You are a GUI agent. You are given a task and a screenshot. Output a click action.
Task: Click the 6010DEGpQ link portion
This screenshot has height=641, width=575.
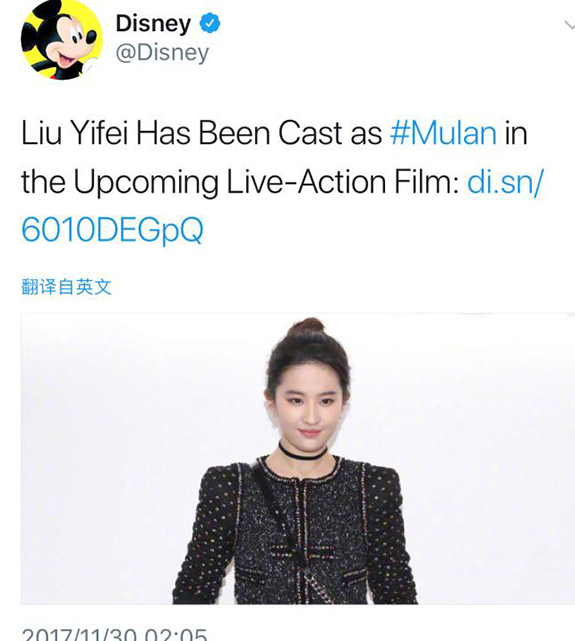pyautogui.click(x=112, y=231)
